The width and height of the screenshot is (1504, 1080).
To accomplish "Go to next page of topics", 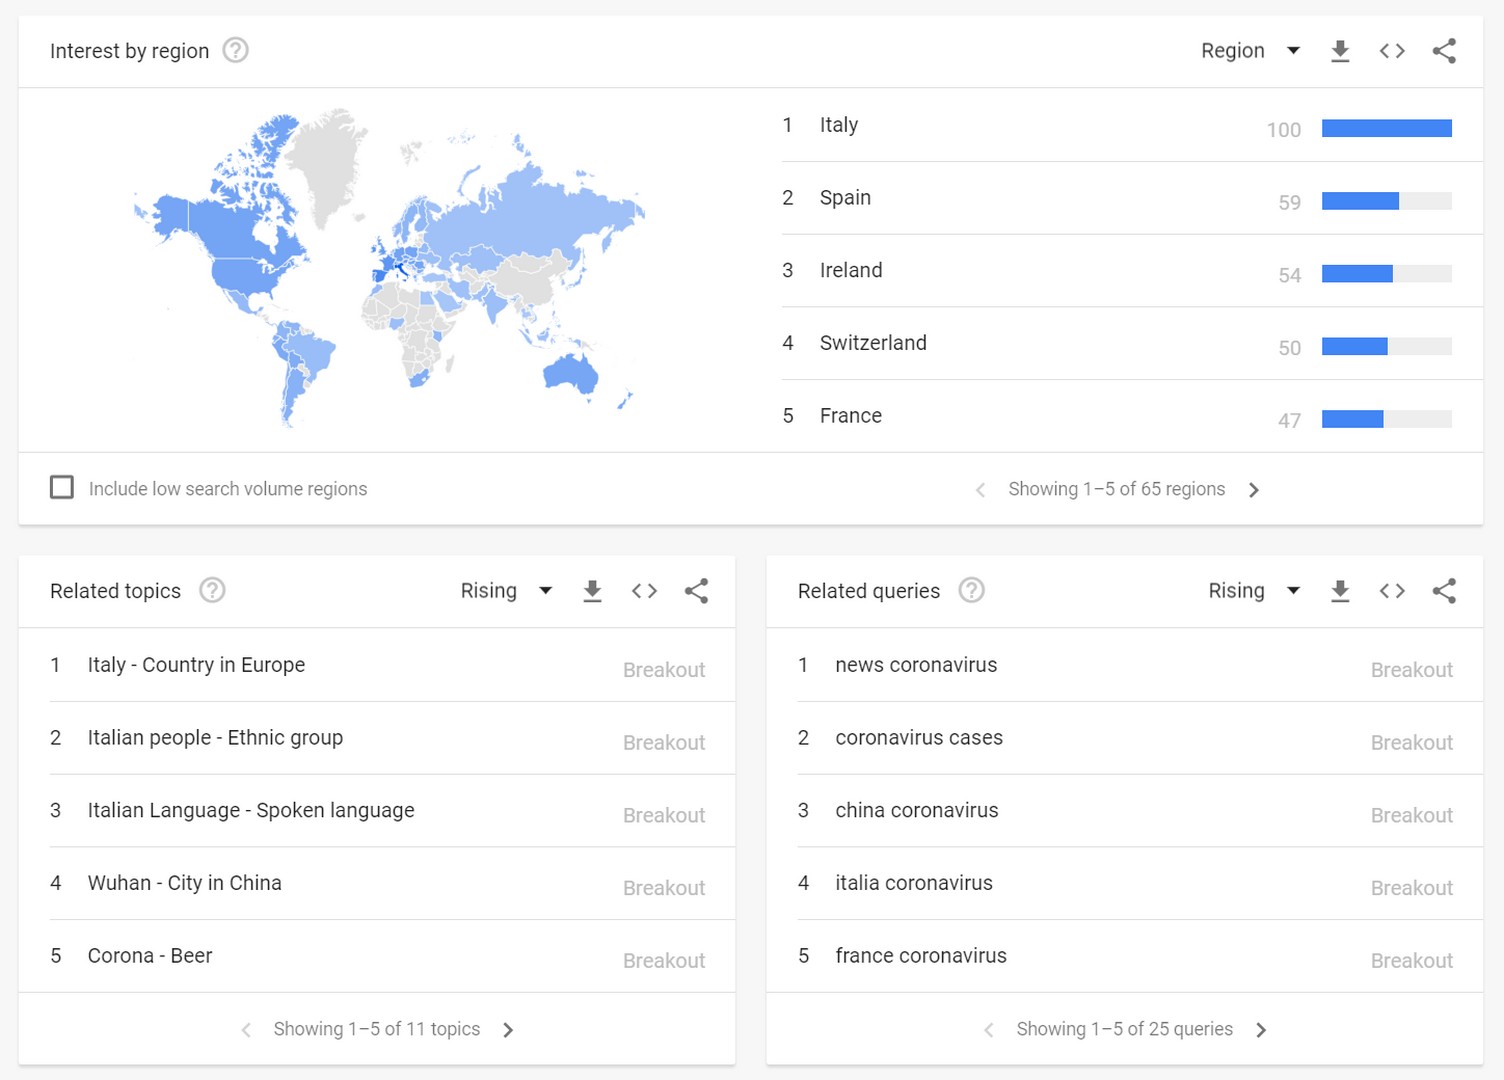I will (508, 1030).
